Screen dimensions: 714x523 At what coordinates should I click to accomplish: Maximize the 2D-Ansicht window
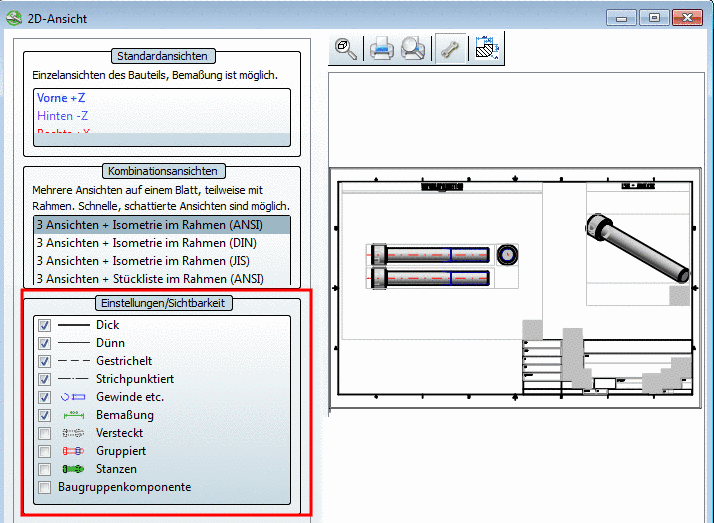coord(654,18)
